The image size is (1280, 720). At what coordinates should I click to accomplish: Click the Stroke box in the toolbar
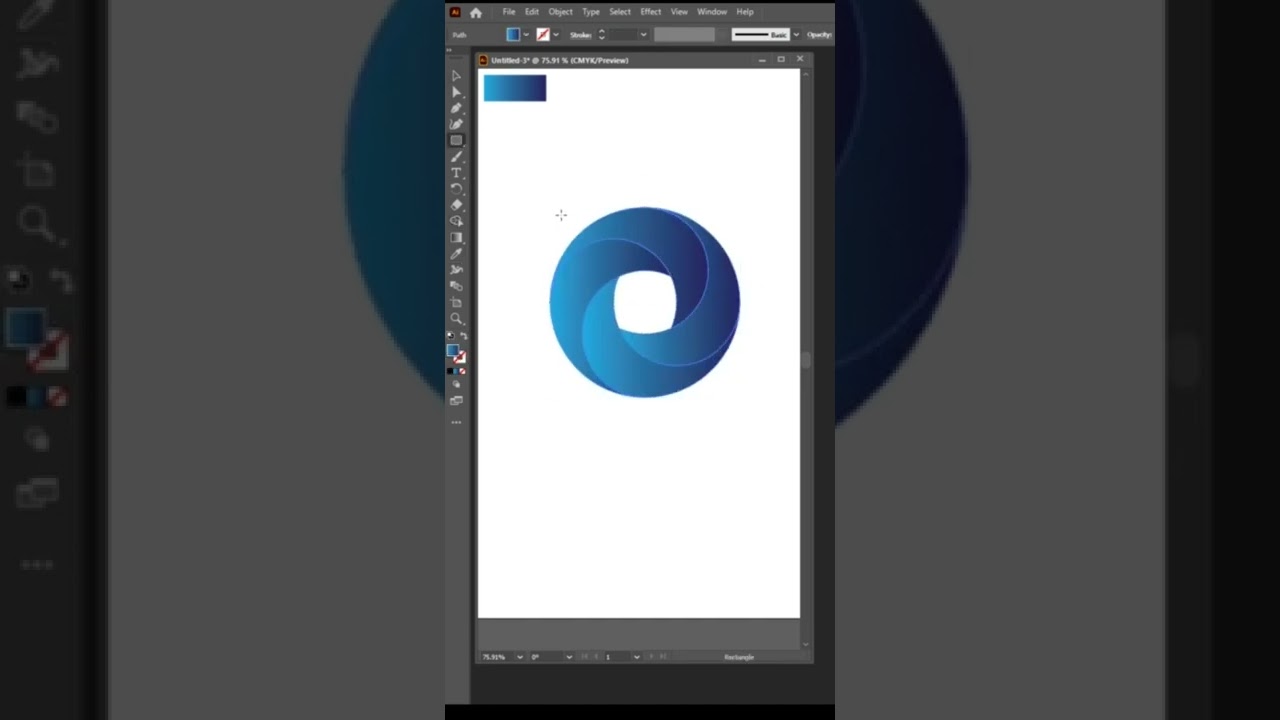[x=461, y=358]
